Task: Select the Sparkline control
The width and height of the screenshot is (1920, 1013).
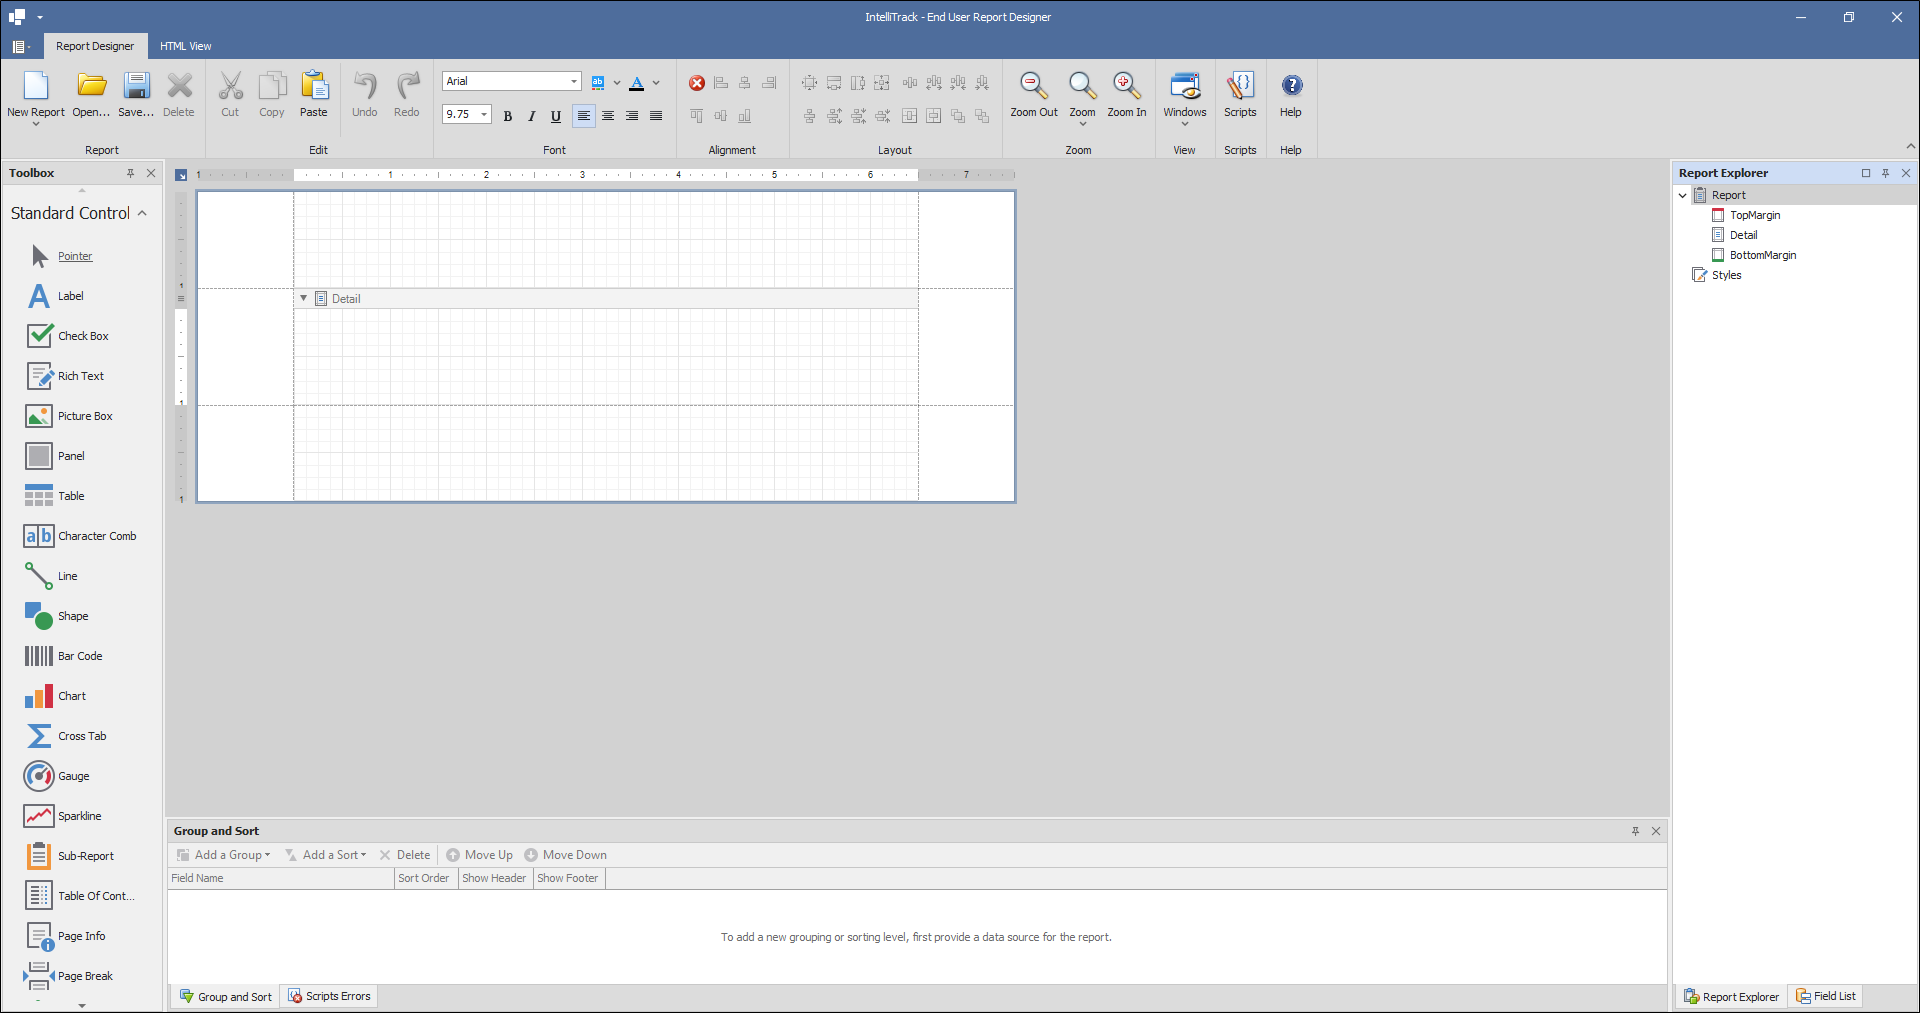Action: pyautogui.click(x=79, y=816)
